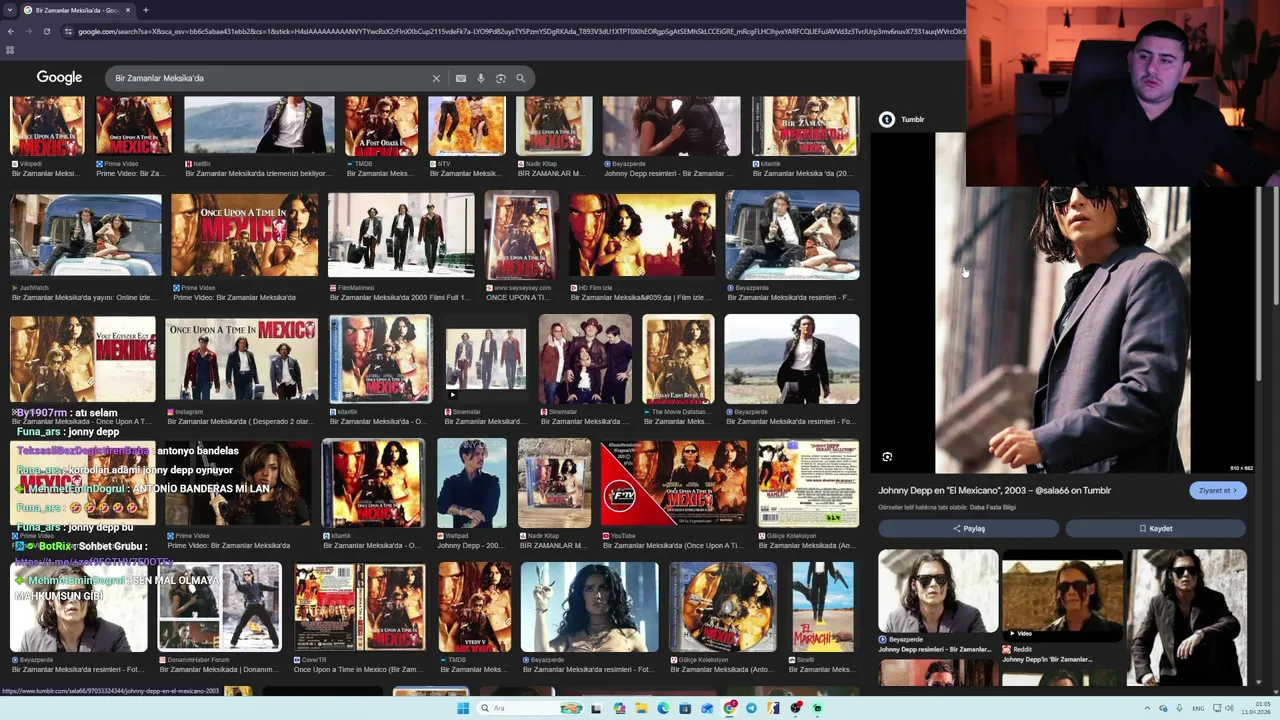This screenshot has height=720, width=1280.
Task: Open the Instagram Once Upon A Time result
Action: point(241,358)
